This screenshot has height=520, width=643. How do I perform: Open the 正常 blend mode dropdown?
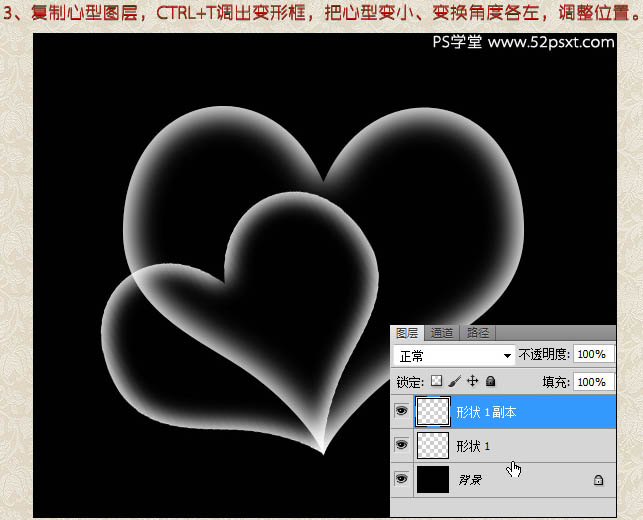[454, 355]
